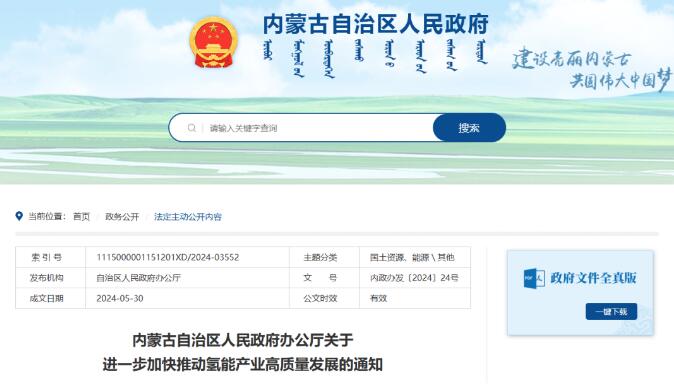
Task: Click 政府文件全真版 heading text
Action: point(593,278)
